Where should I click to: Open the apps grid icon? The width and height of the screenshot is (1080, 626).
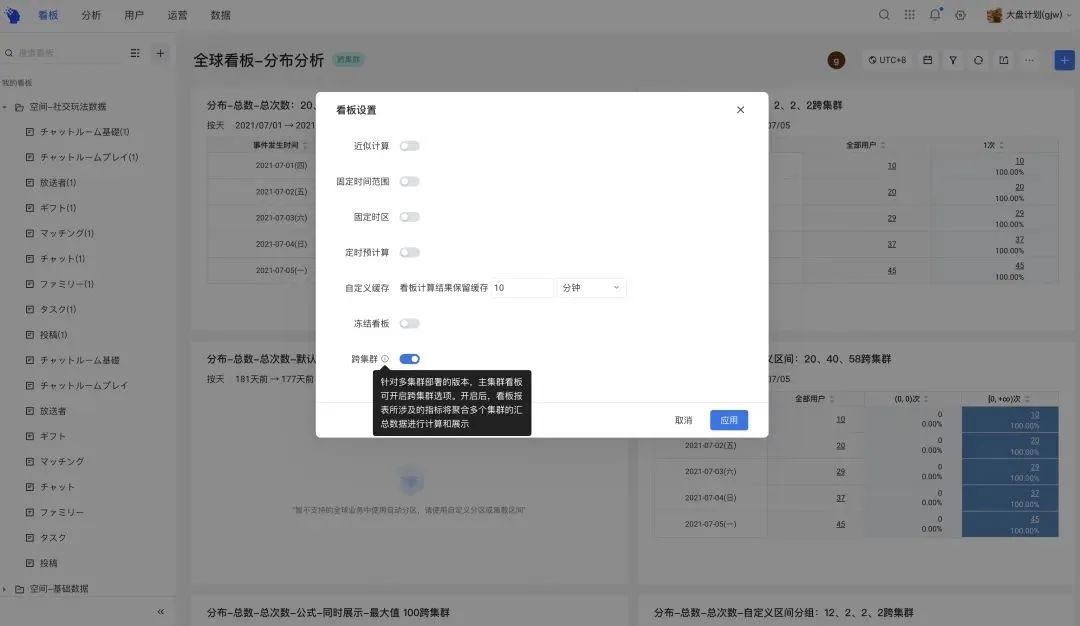909,14
